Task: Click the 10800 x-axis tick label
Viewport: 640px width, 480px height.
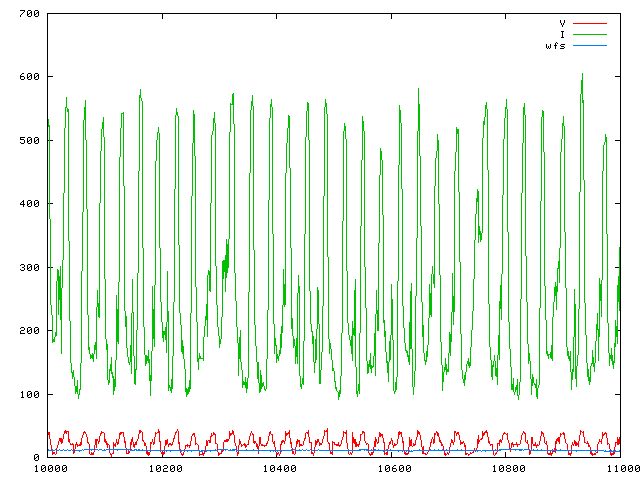Action: pyautogui.click(x=507, y=468)
